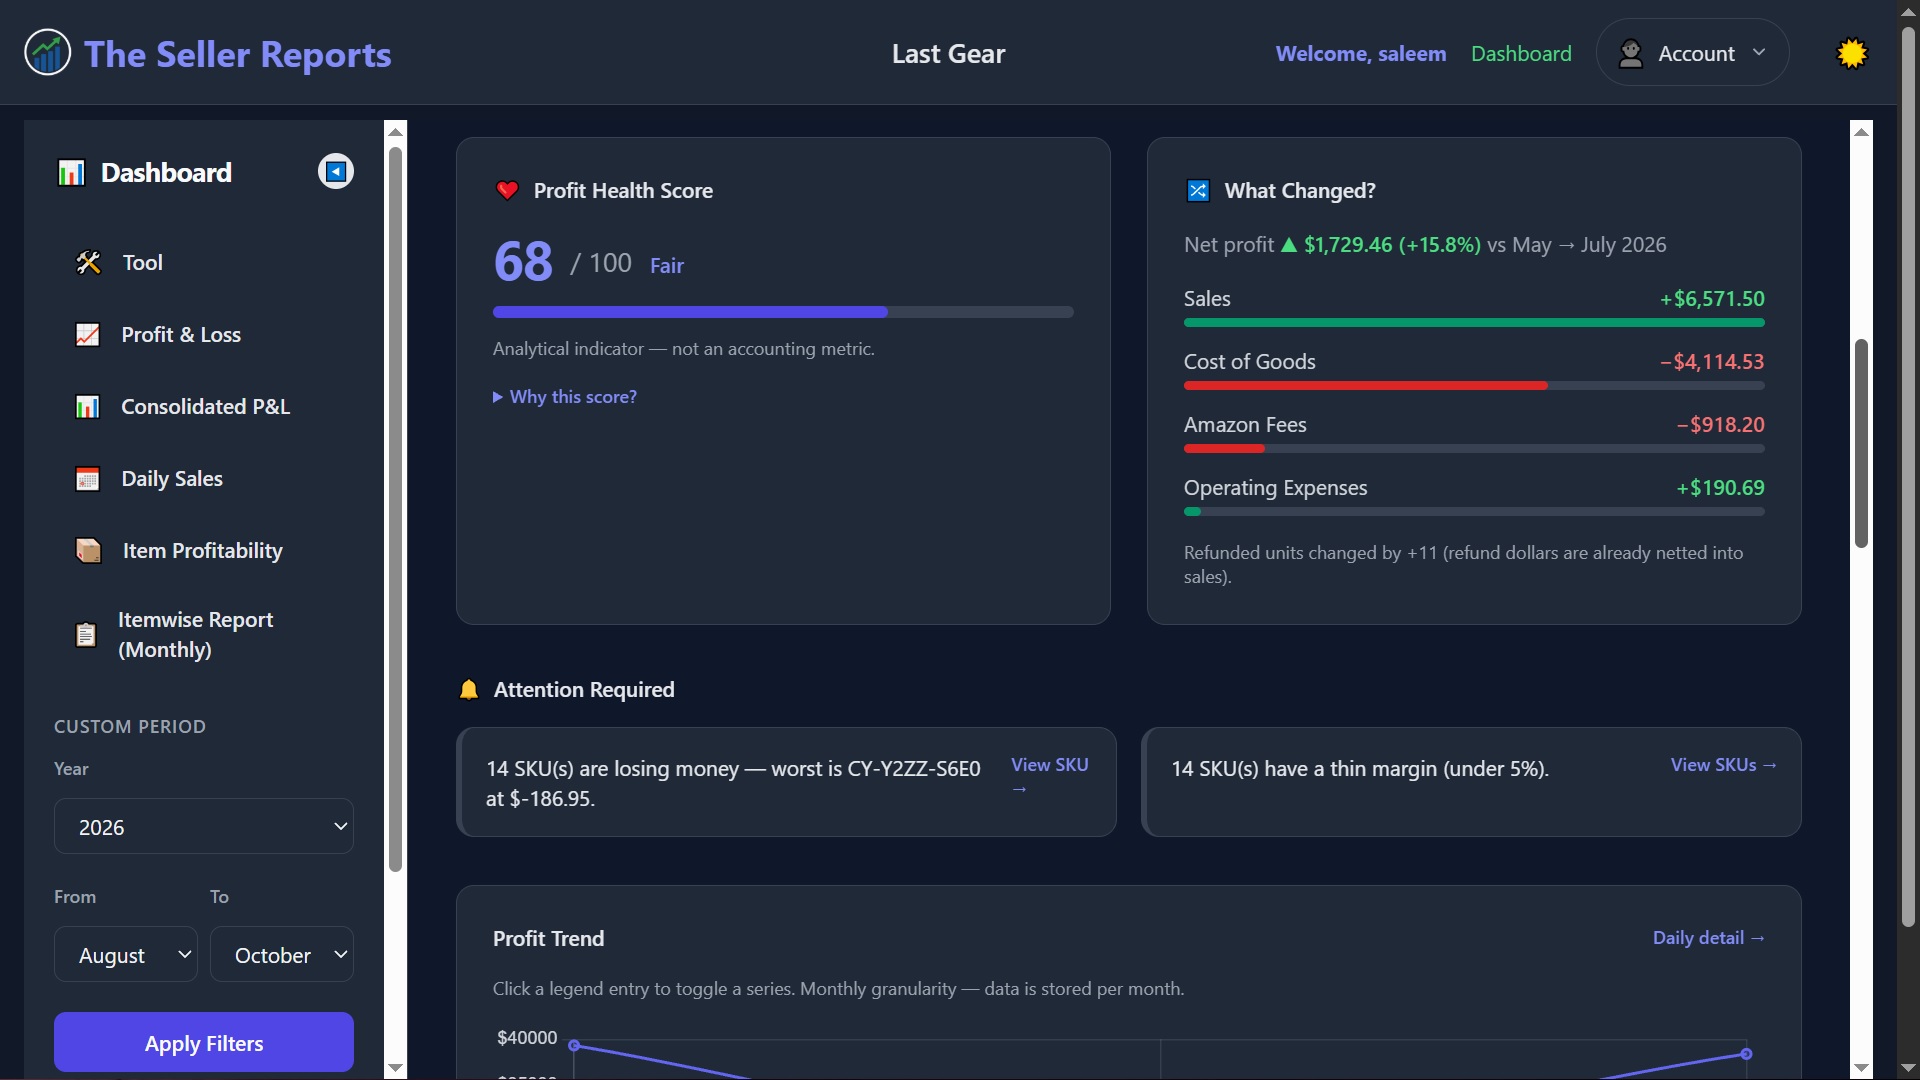This screenshot has height=1080, width=1920.
Task: Collapse the sidebar using the arrow toggle
Action: (336, 171)
